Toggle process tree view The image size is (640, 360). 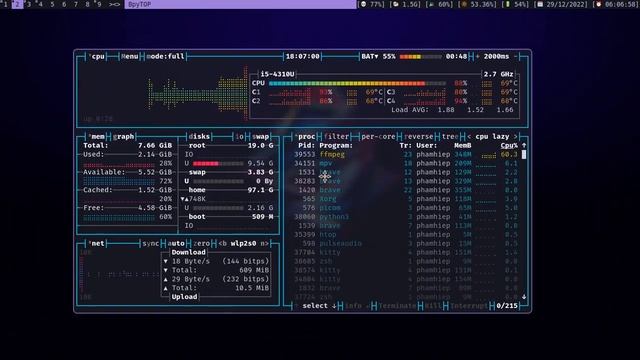(450, 136)
